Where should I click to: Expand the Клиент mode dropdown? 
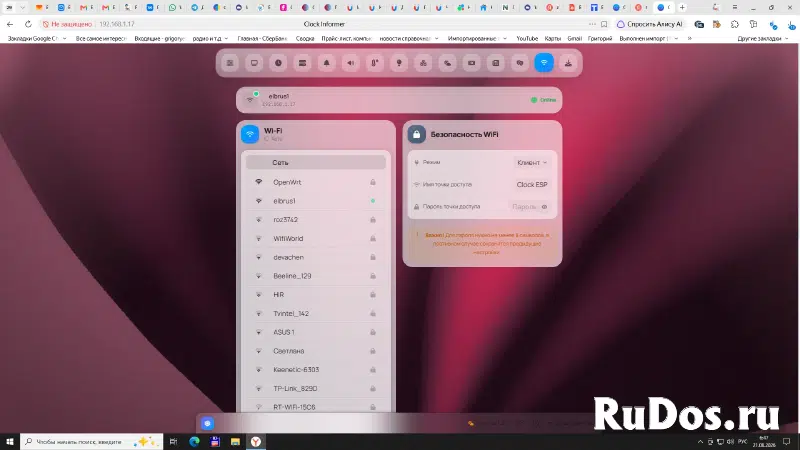pos(532,162)
